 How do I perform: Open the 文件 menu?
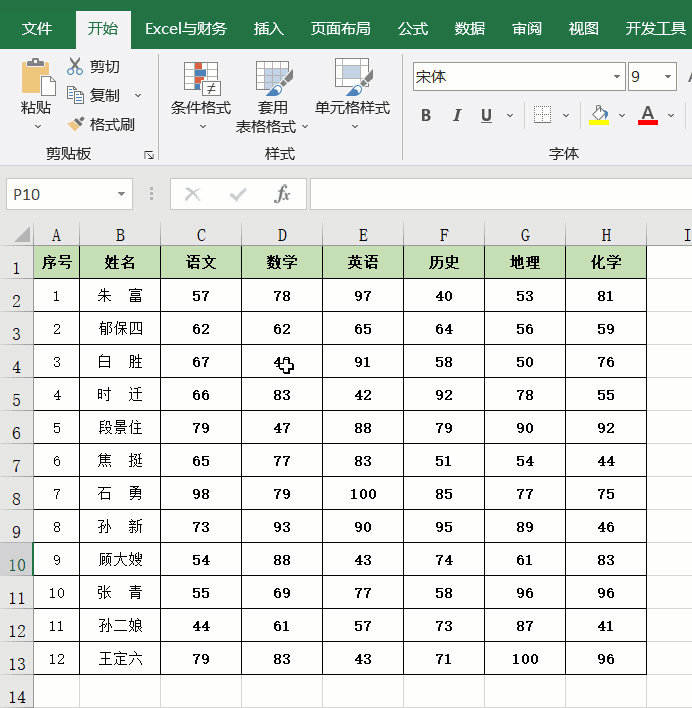tap(37, 29)
